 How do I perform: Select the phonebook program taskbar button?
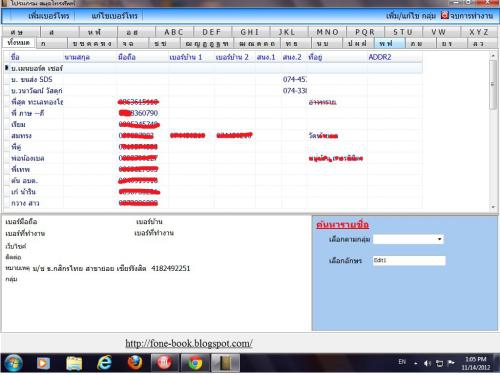[x=225, y=363]
